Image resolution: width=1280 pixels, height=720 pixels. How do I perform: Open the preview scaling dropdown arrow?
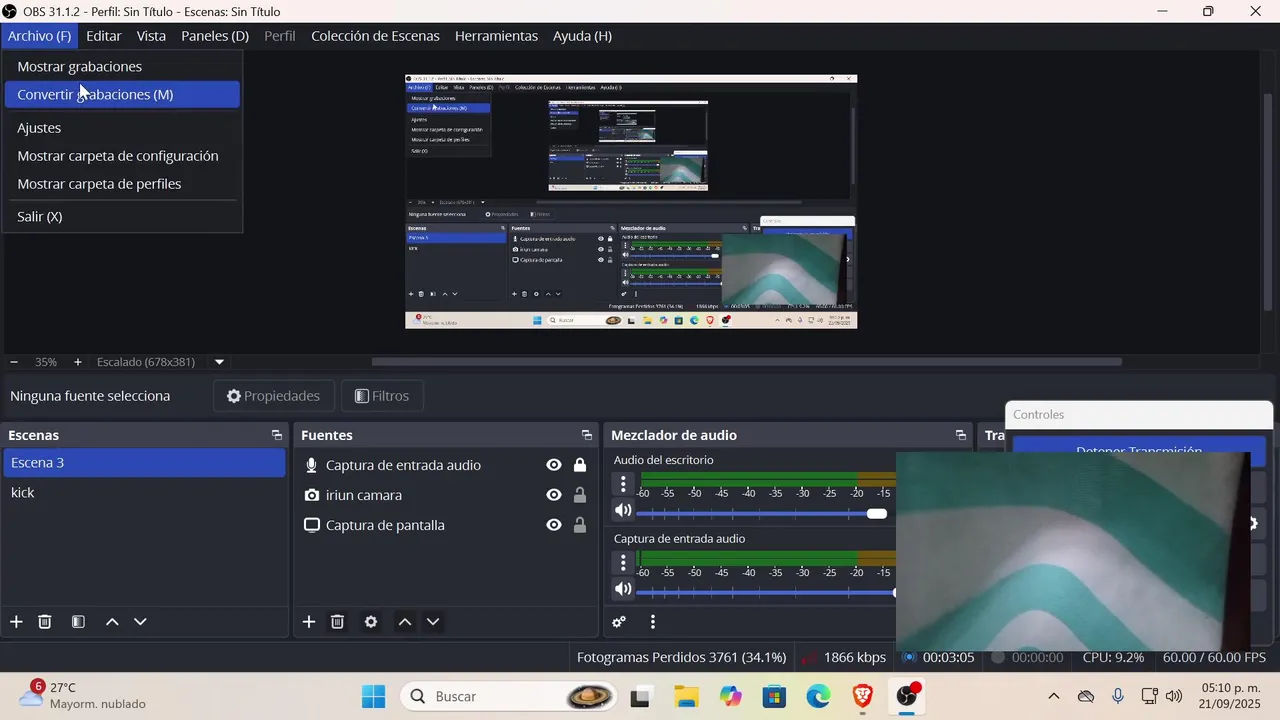219,362
